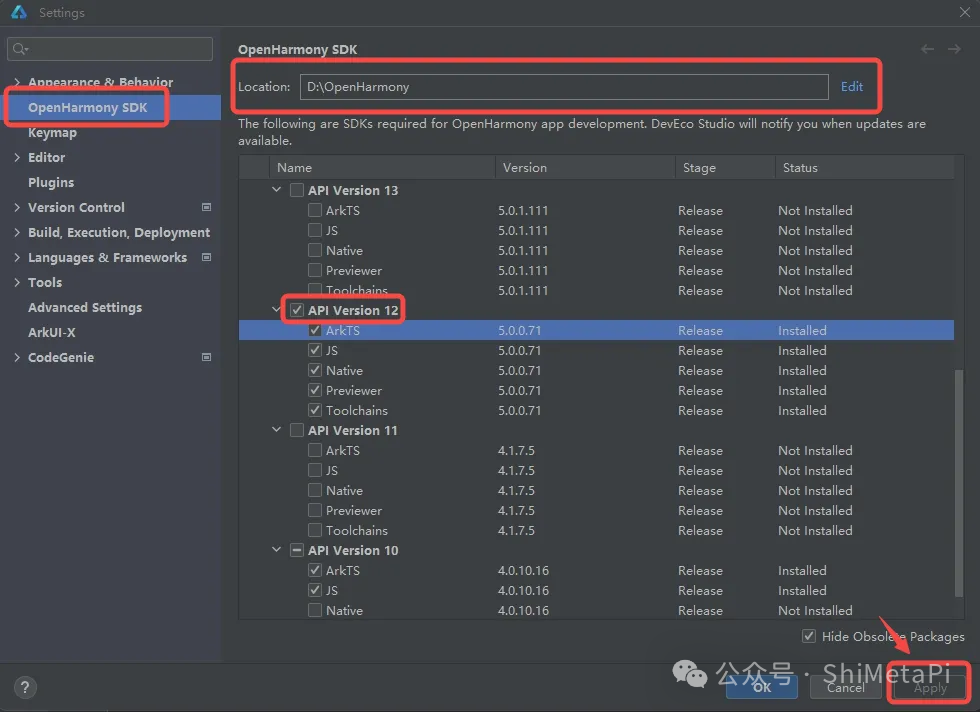The height and width of the screenshot is (712, 980).
Task: Uncheck Native 5.0.0.71 checkbox
Action: pyautogui.click(x=315, y=370)
